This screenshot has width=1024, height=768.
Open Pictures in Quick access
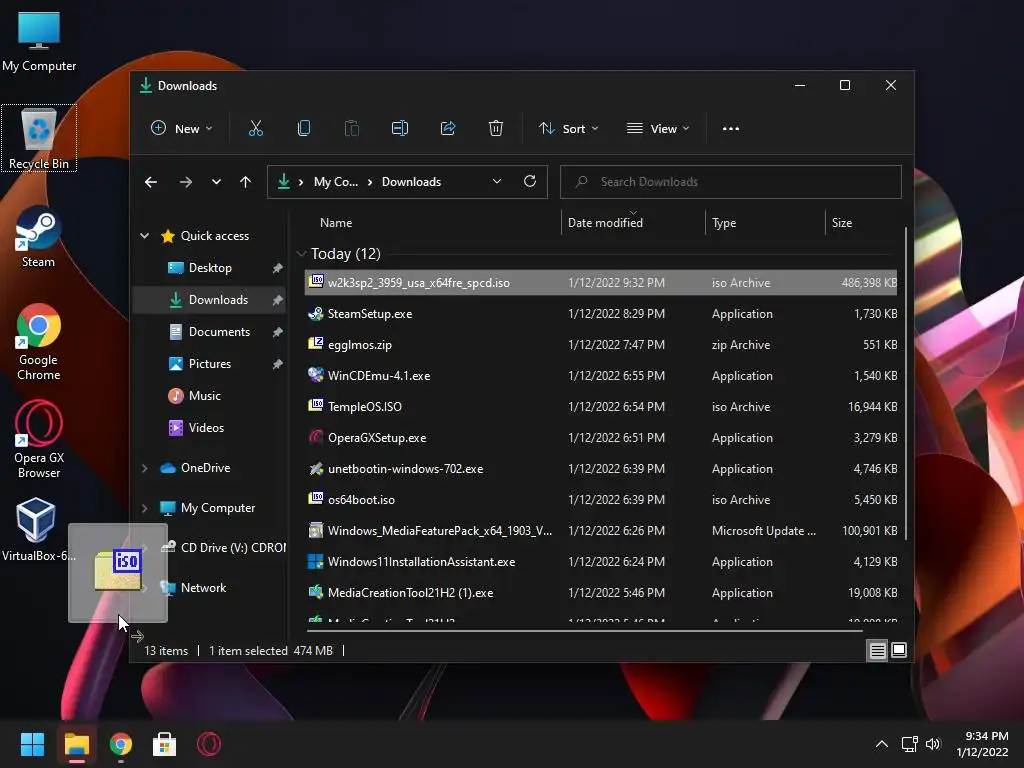pyautogui.click(x=209, y=364)
